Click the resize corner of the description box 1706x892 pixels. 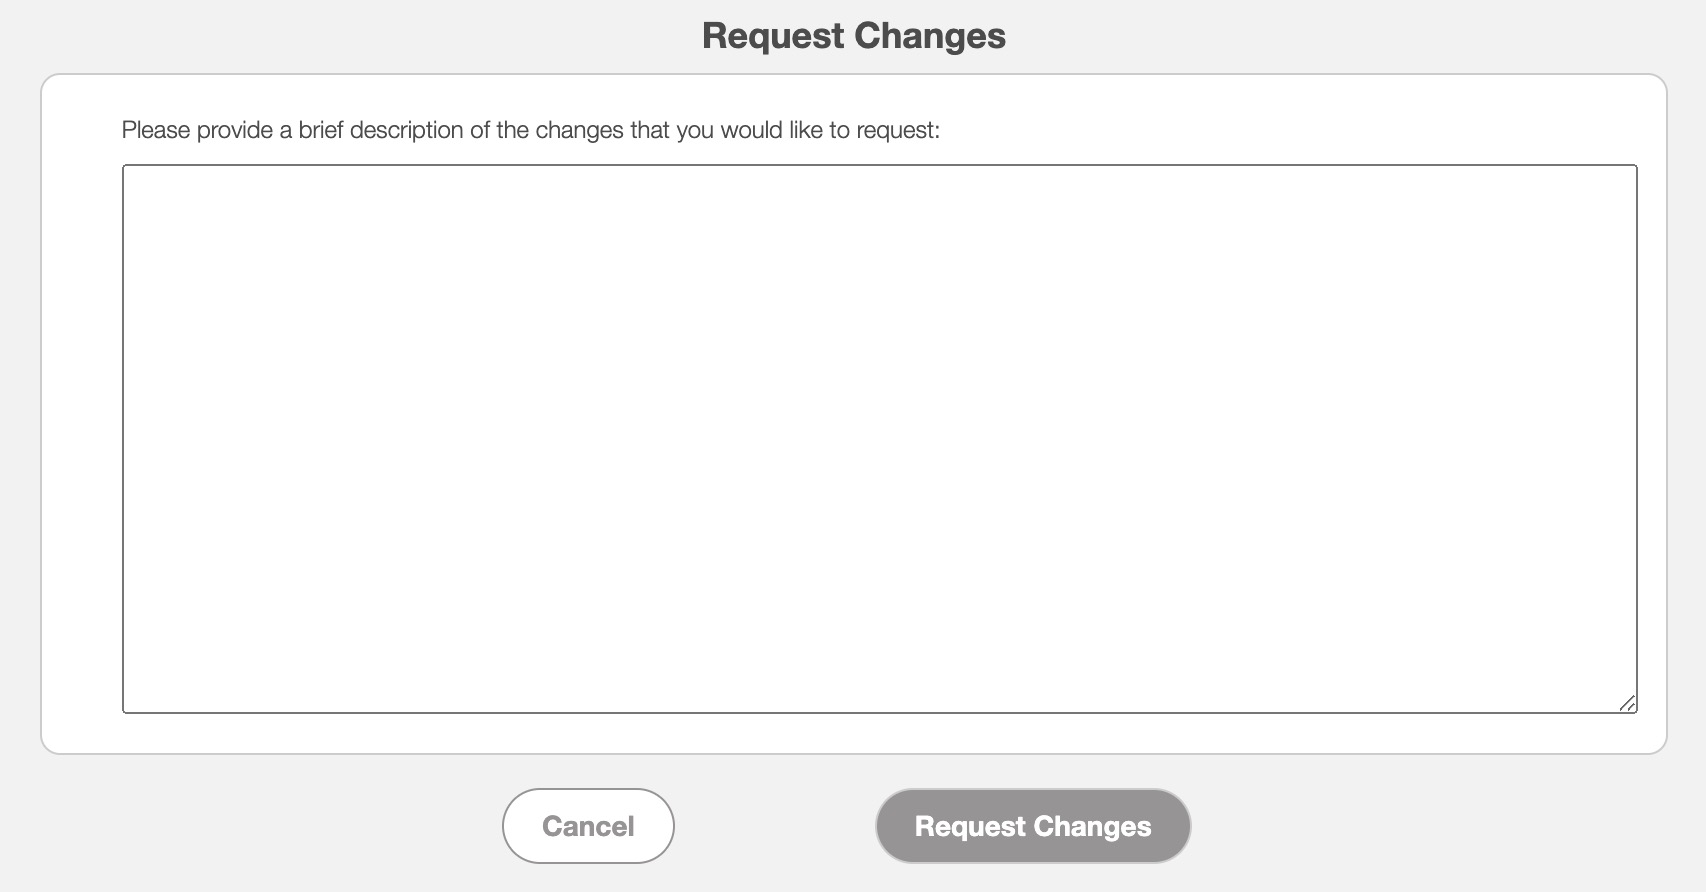click(1627, 703)
